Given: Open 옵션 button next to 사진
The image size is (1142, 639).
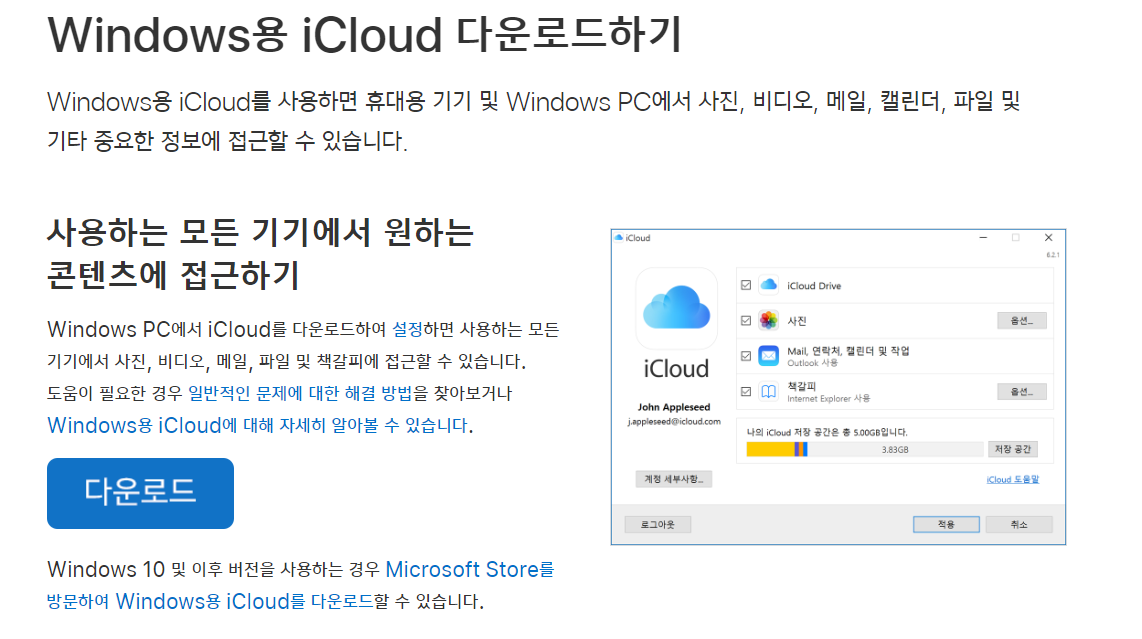Looking at the screenshot, I should 1022,321.
